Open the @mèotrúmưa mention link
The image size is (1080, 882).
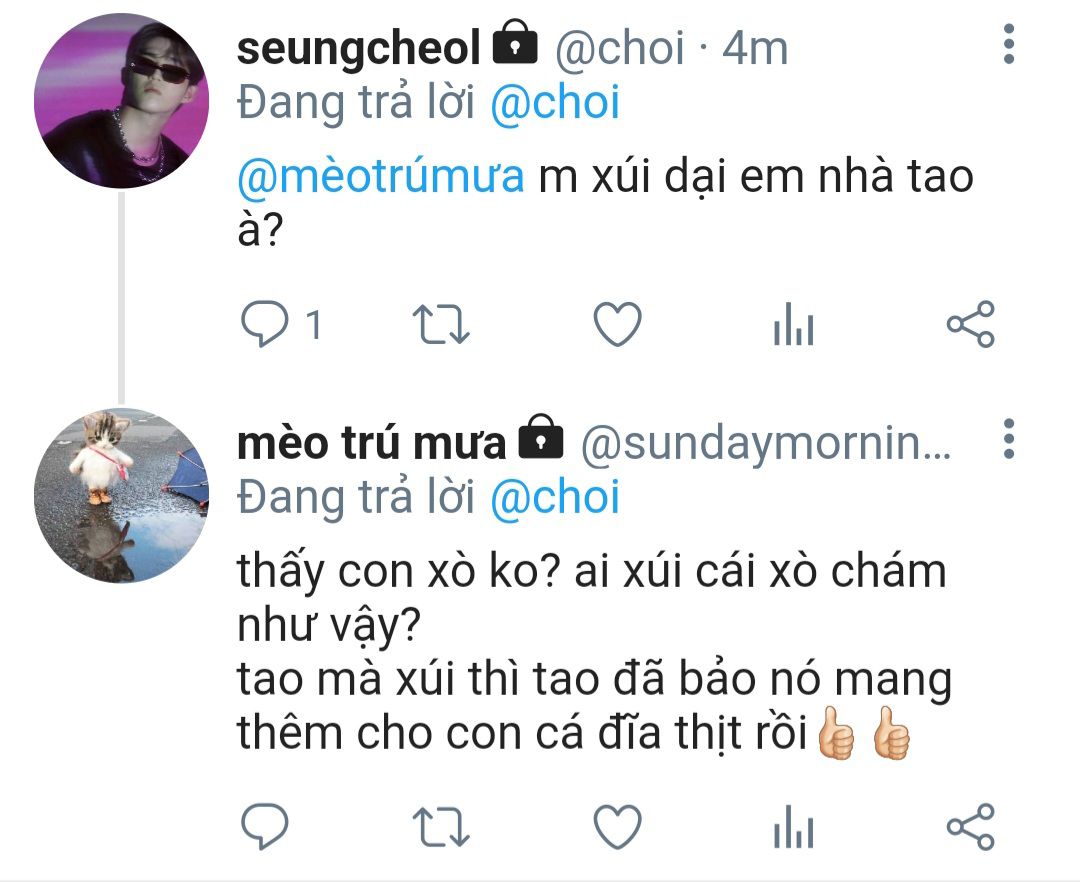380,176
